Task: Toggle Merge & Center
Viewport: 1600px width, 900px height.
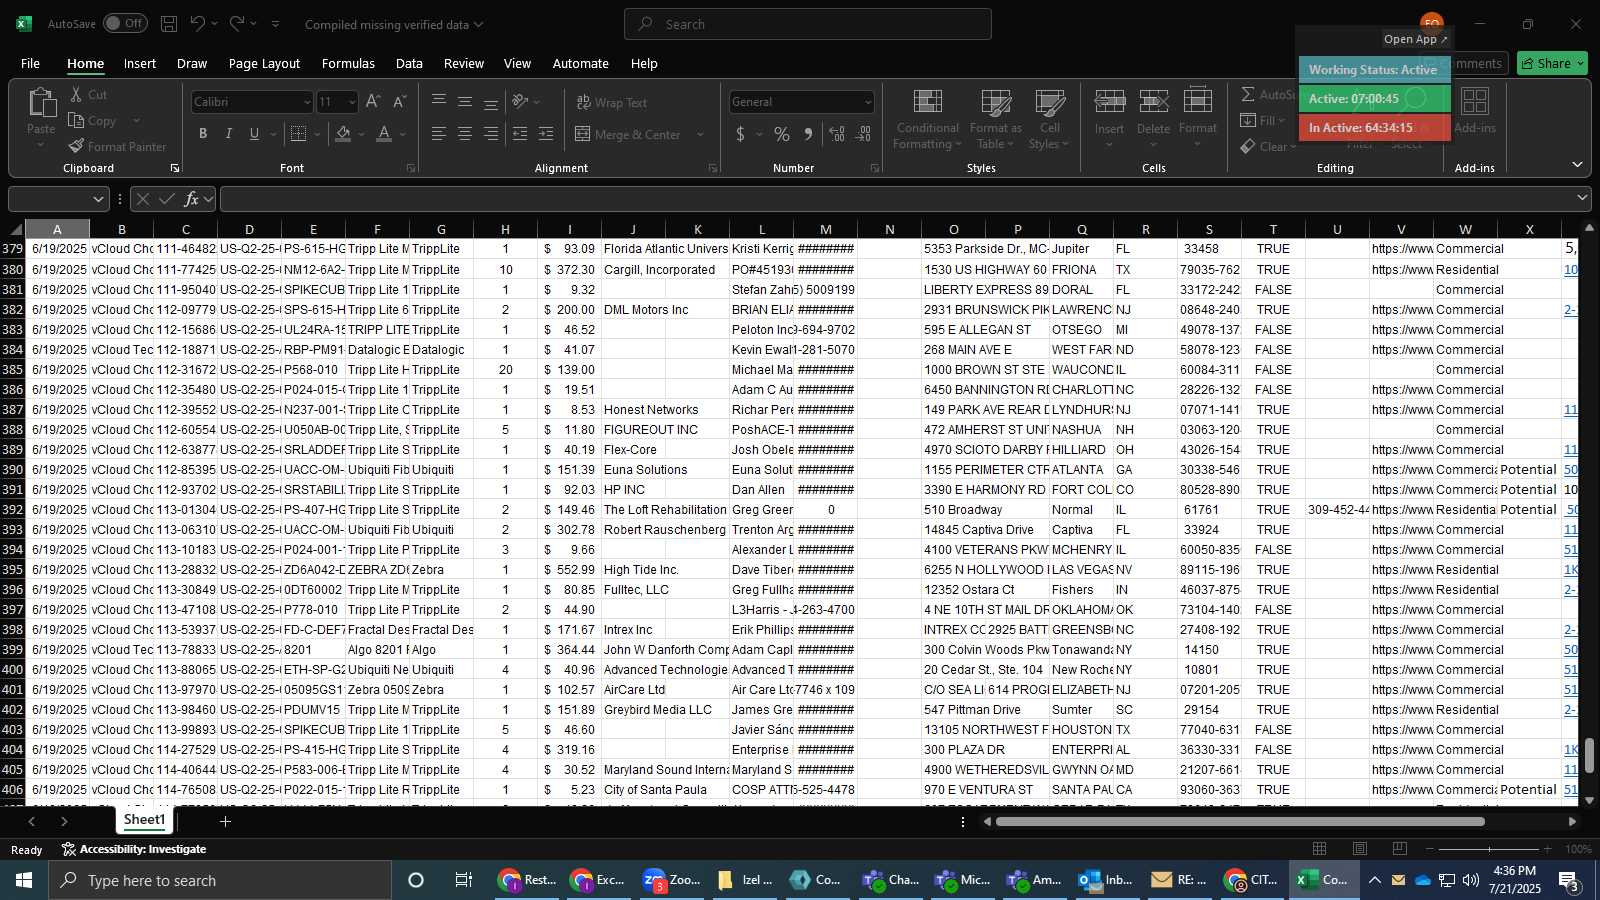Action: (628, 134)
